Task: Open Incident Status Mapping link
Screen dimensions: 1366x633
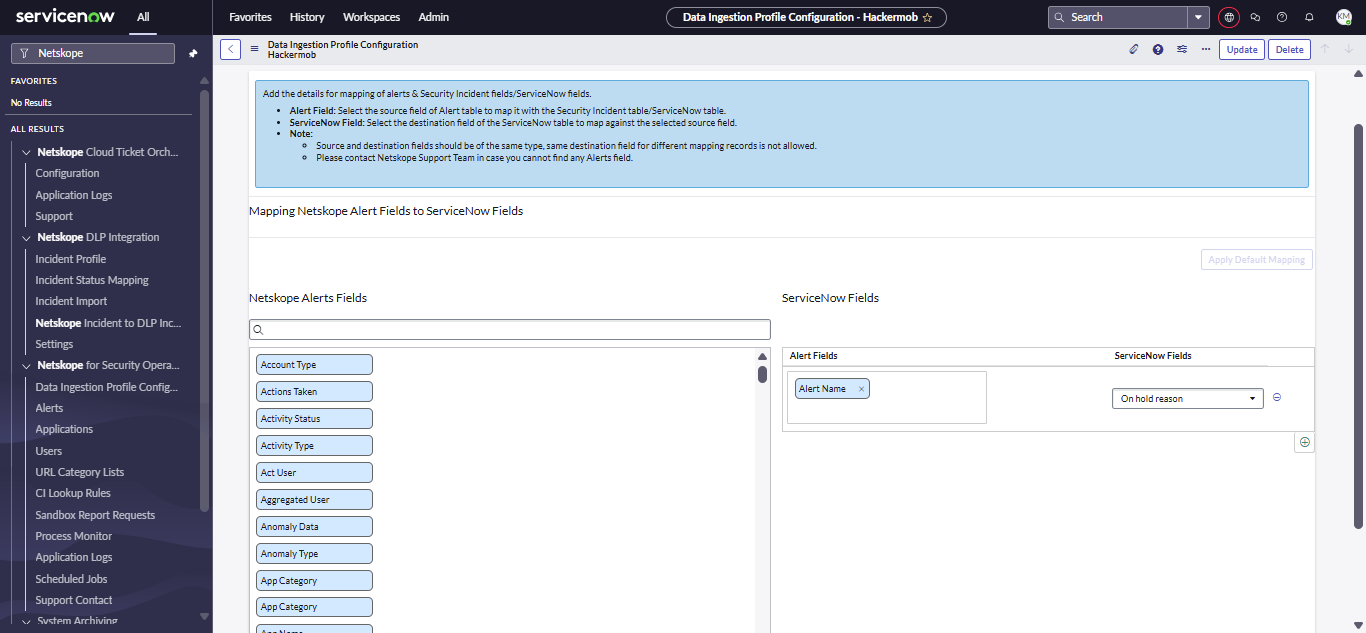Action: click(92, 280)
